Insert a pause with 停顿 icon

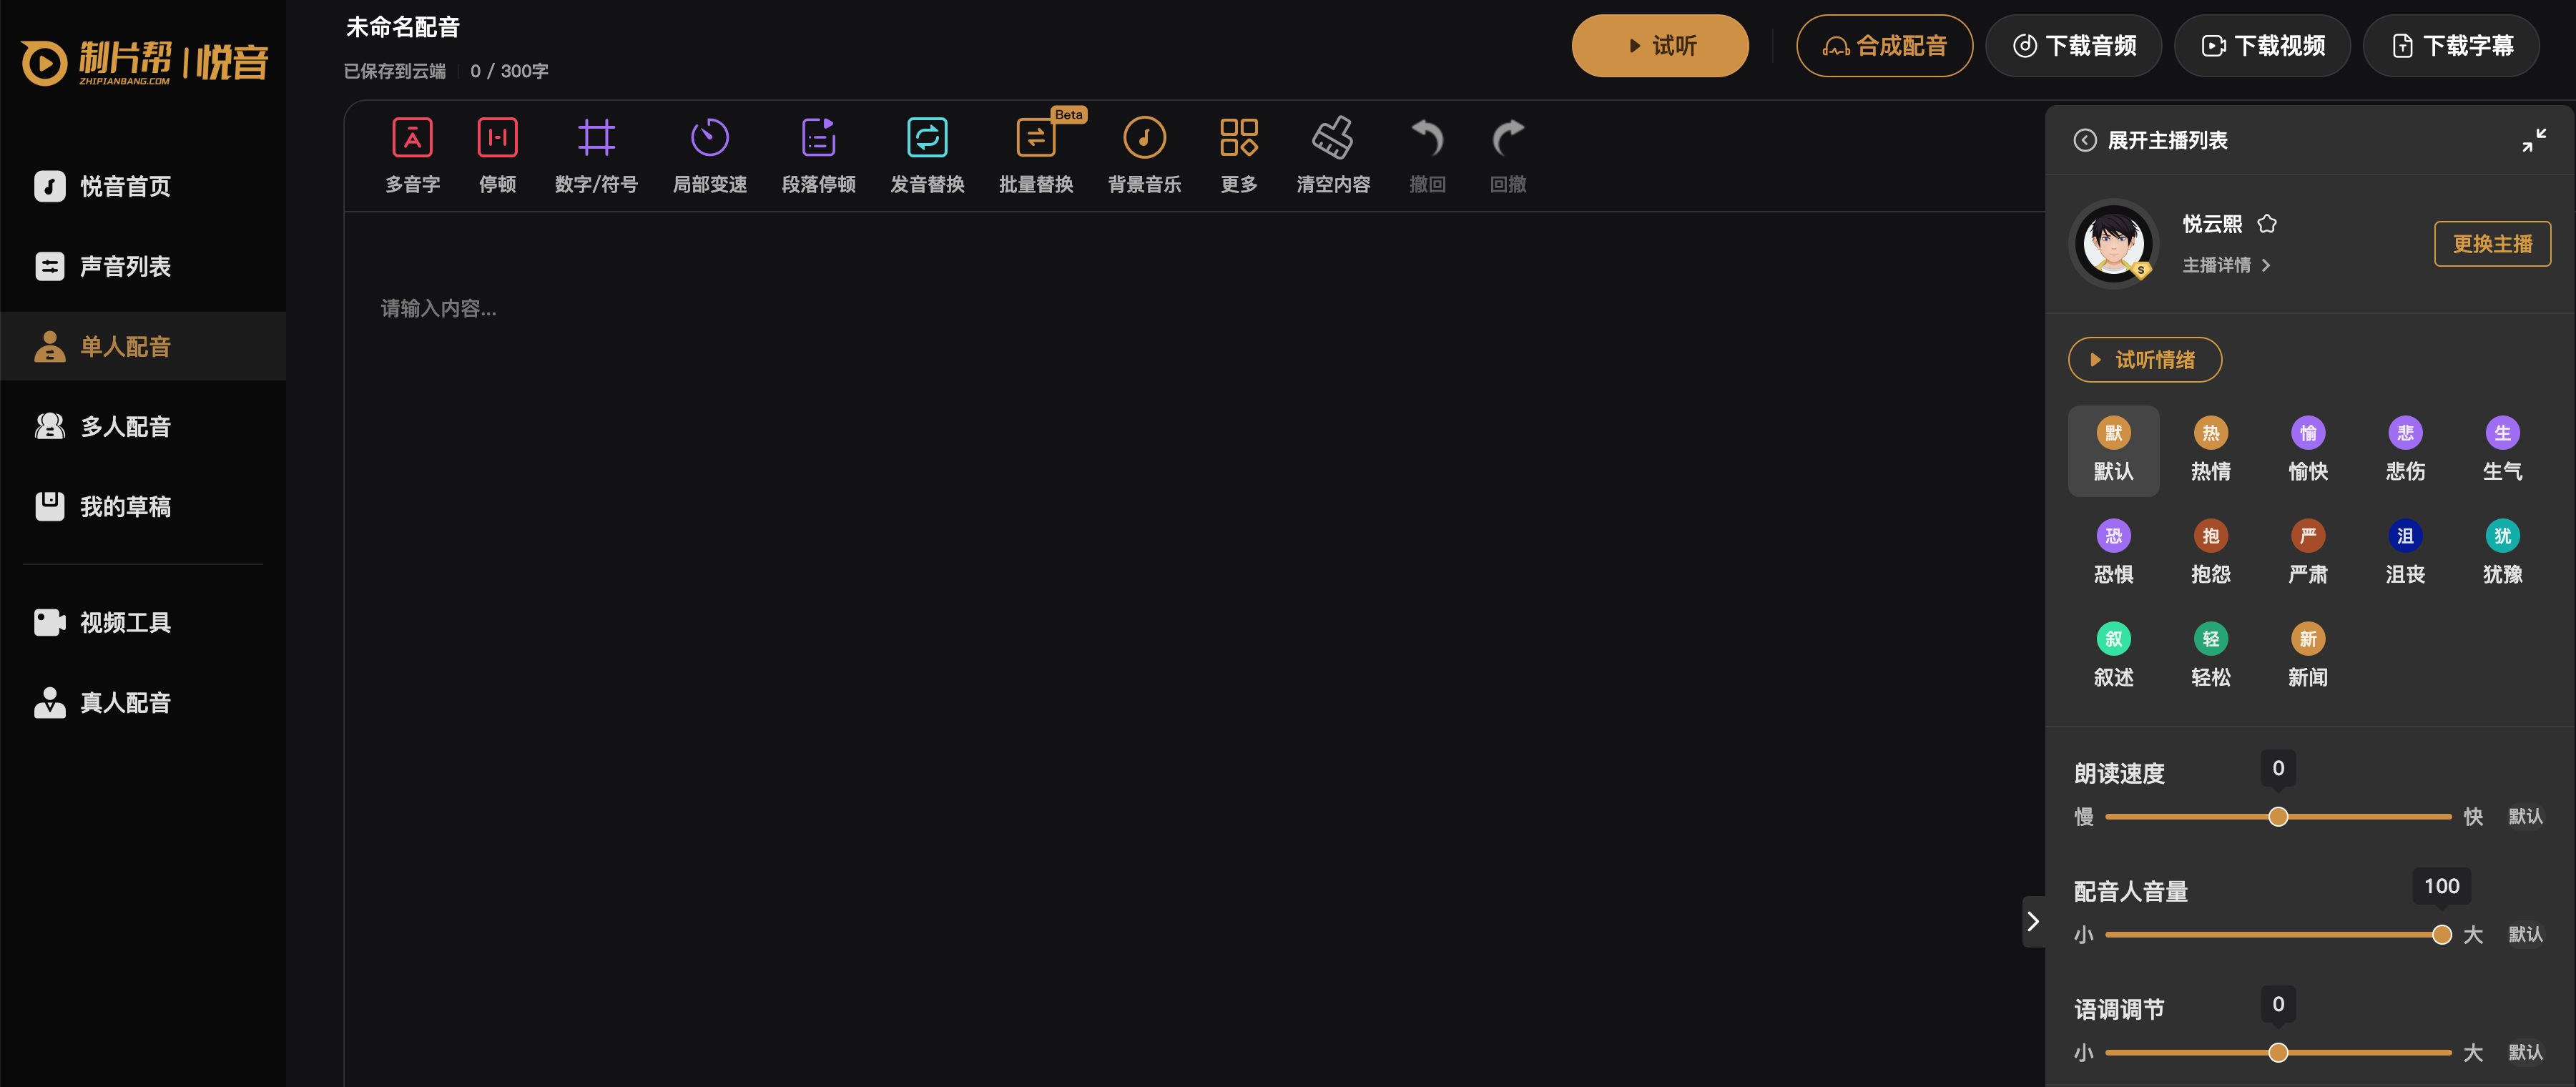[x=497, y=138]
